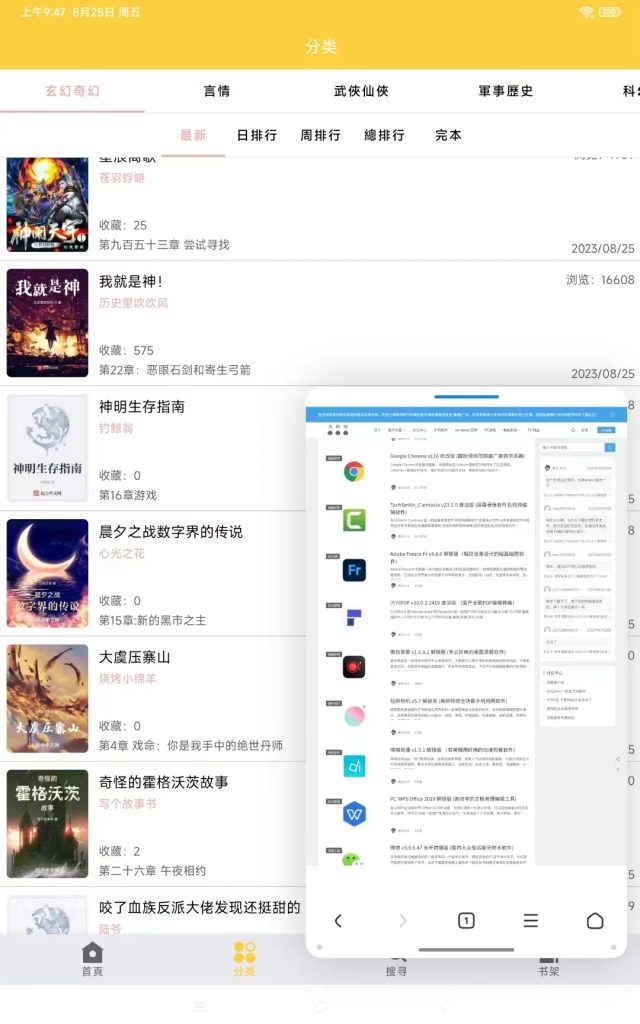Screen dimensions: 640x1024
Task: Open TechSmith_Camtasia article title in browser
Action: coord(460,507)
